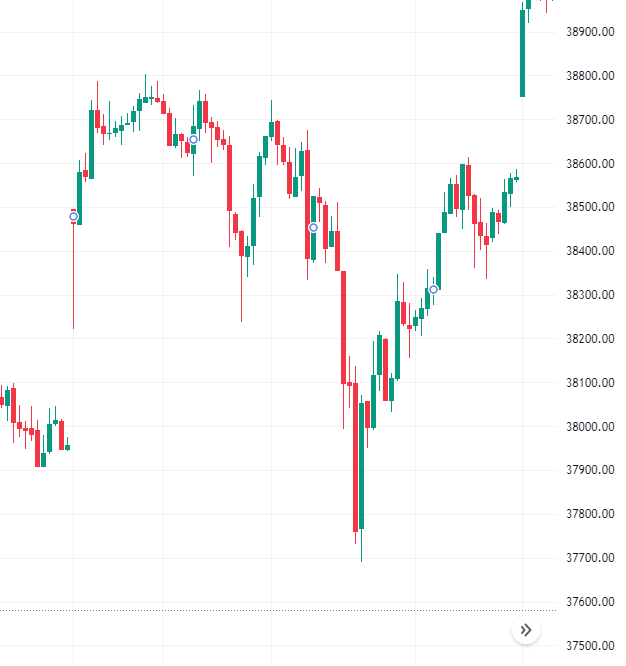Click the 38100.00 label on the price scale
The height and width of the screenshot is (666, 626).
click(x=589, y=383)
